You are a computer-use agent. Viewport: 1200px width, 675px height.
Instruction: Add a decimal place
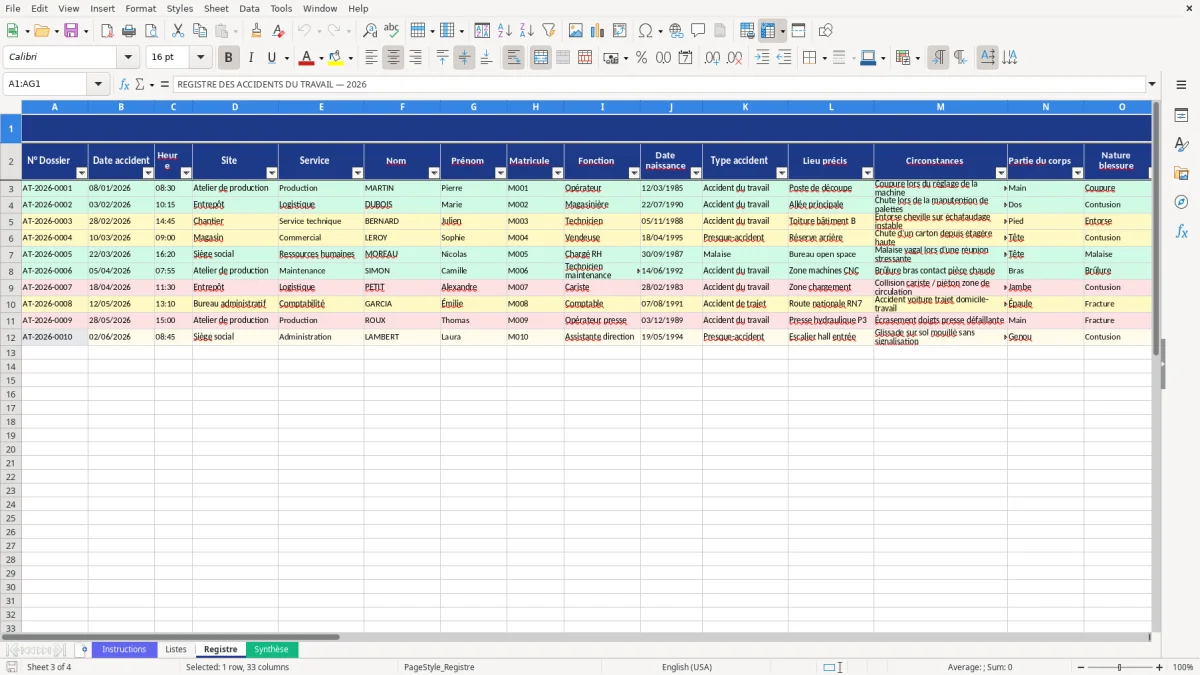point(712,58)
